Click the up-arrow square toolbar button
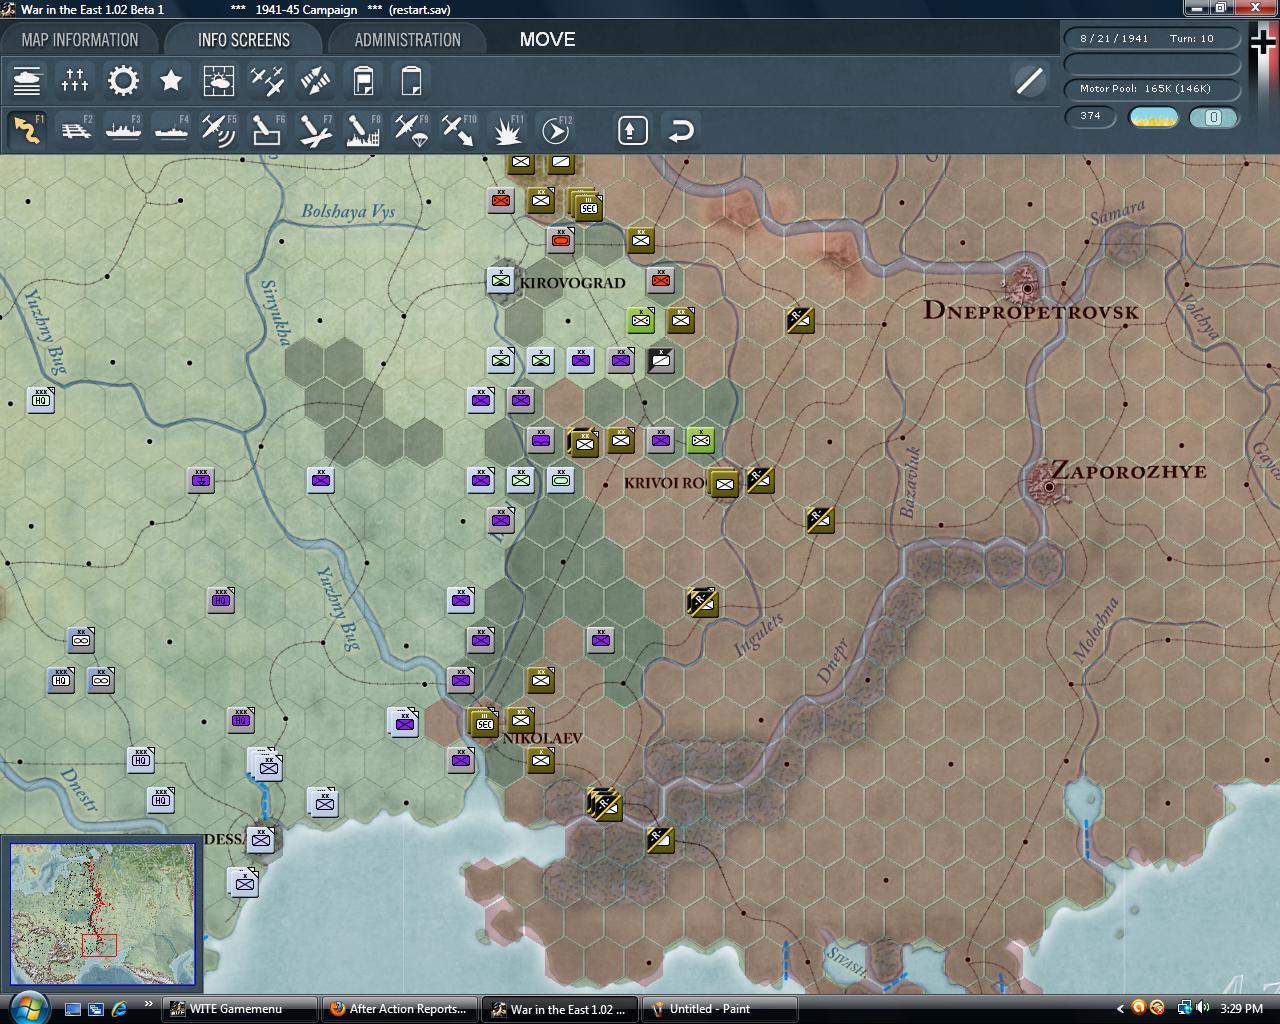Viewport: 1280px width, 1024px height. [633, 130]
